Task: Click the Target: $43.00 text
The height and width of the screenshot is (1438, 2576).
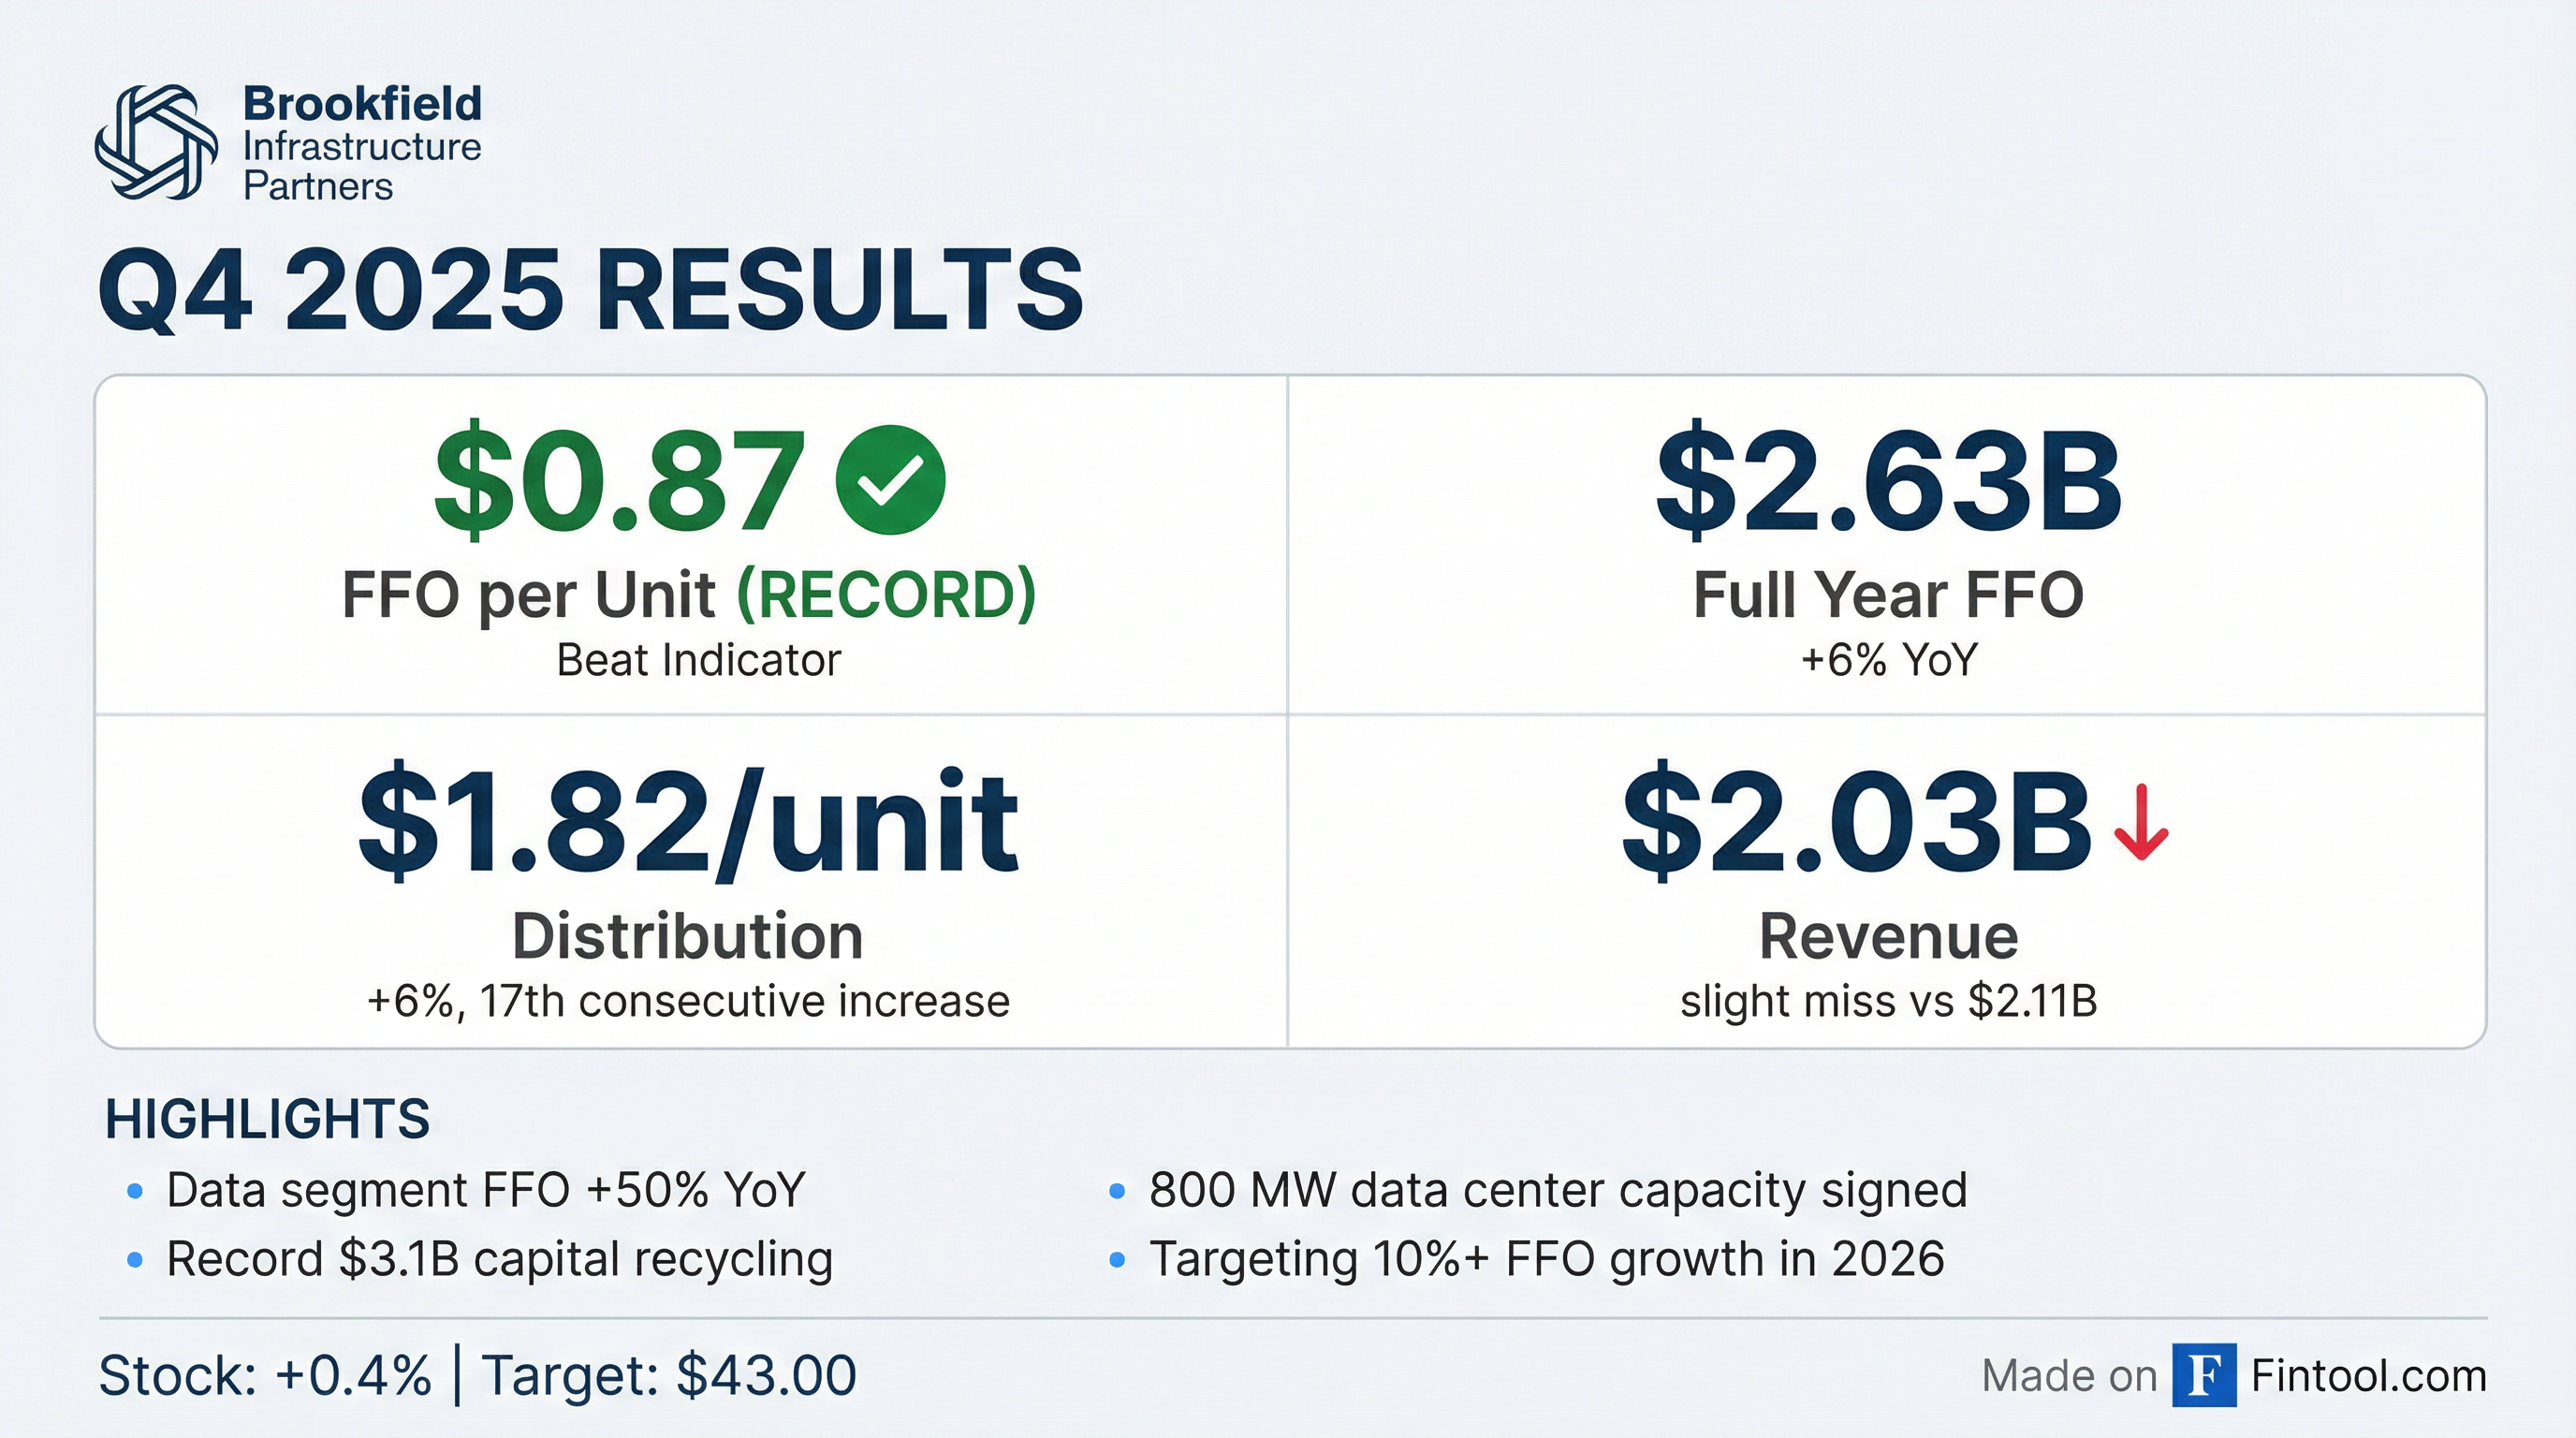Action: tap(669, 1375)
